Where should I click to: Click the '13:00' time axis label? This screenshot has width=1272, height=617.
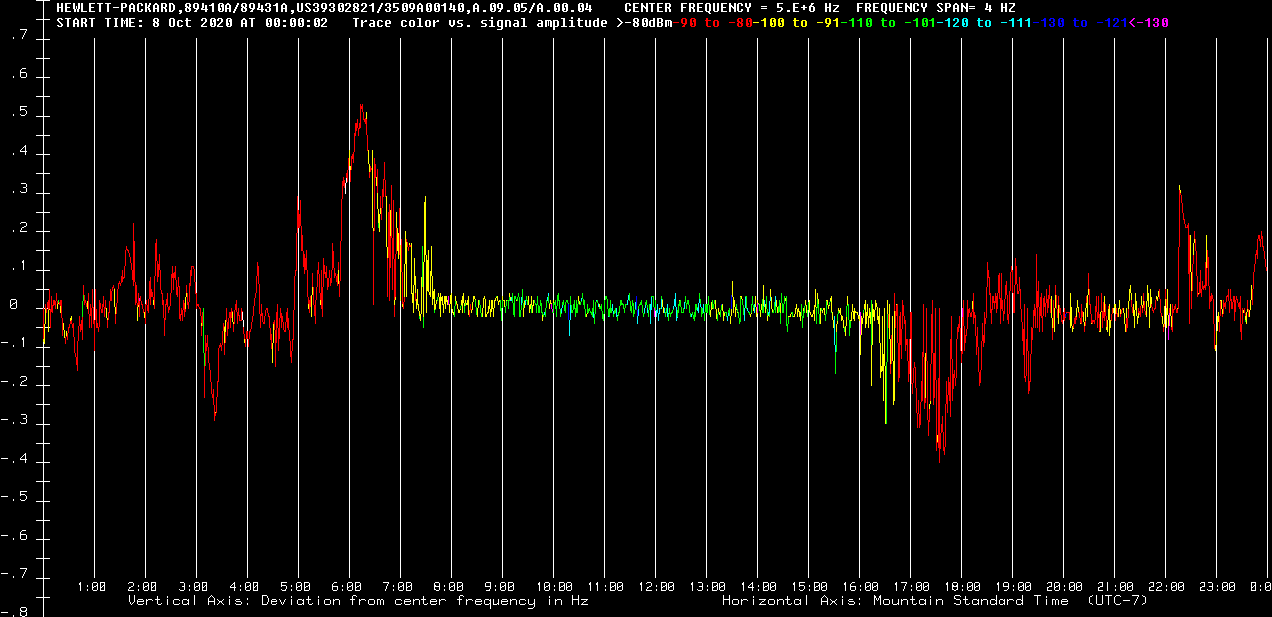click(707, 587)
